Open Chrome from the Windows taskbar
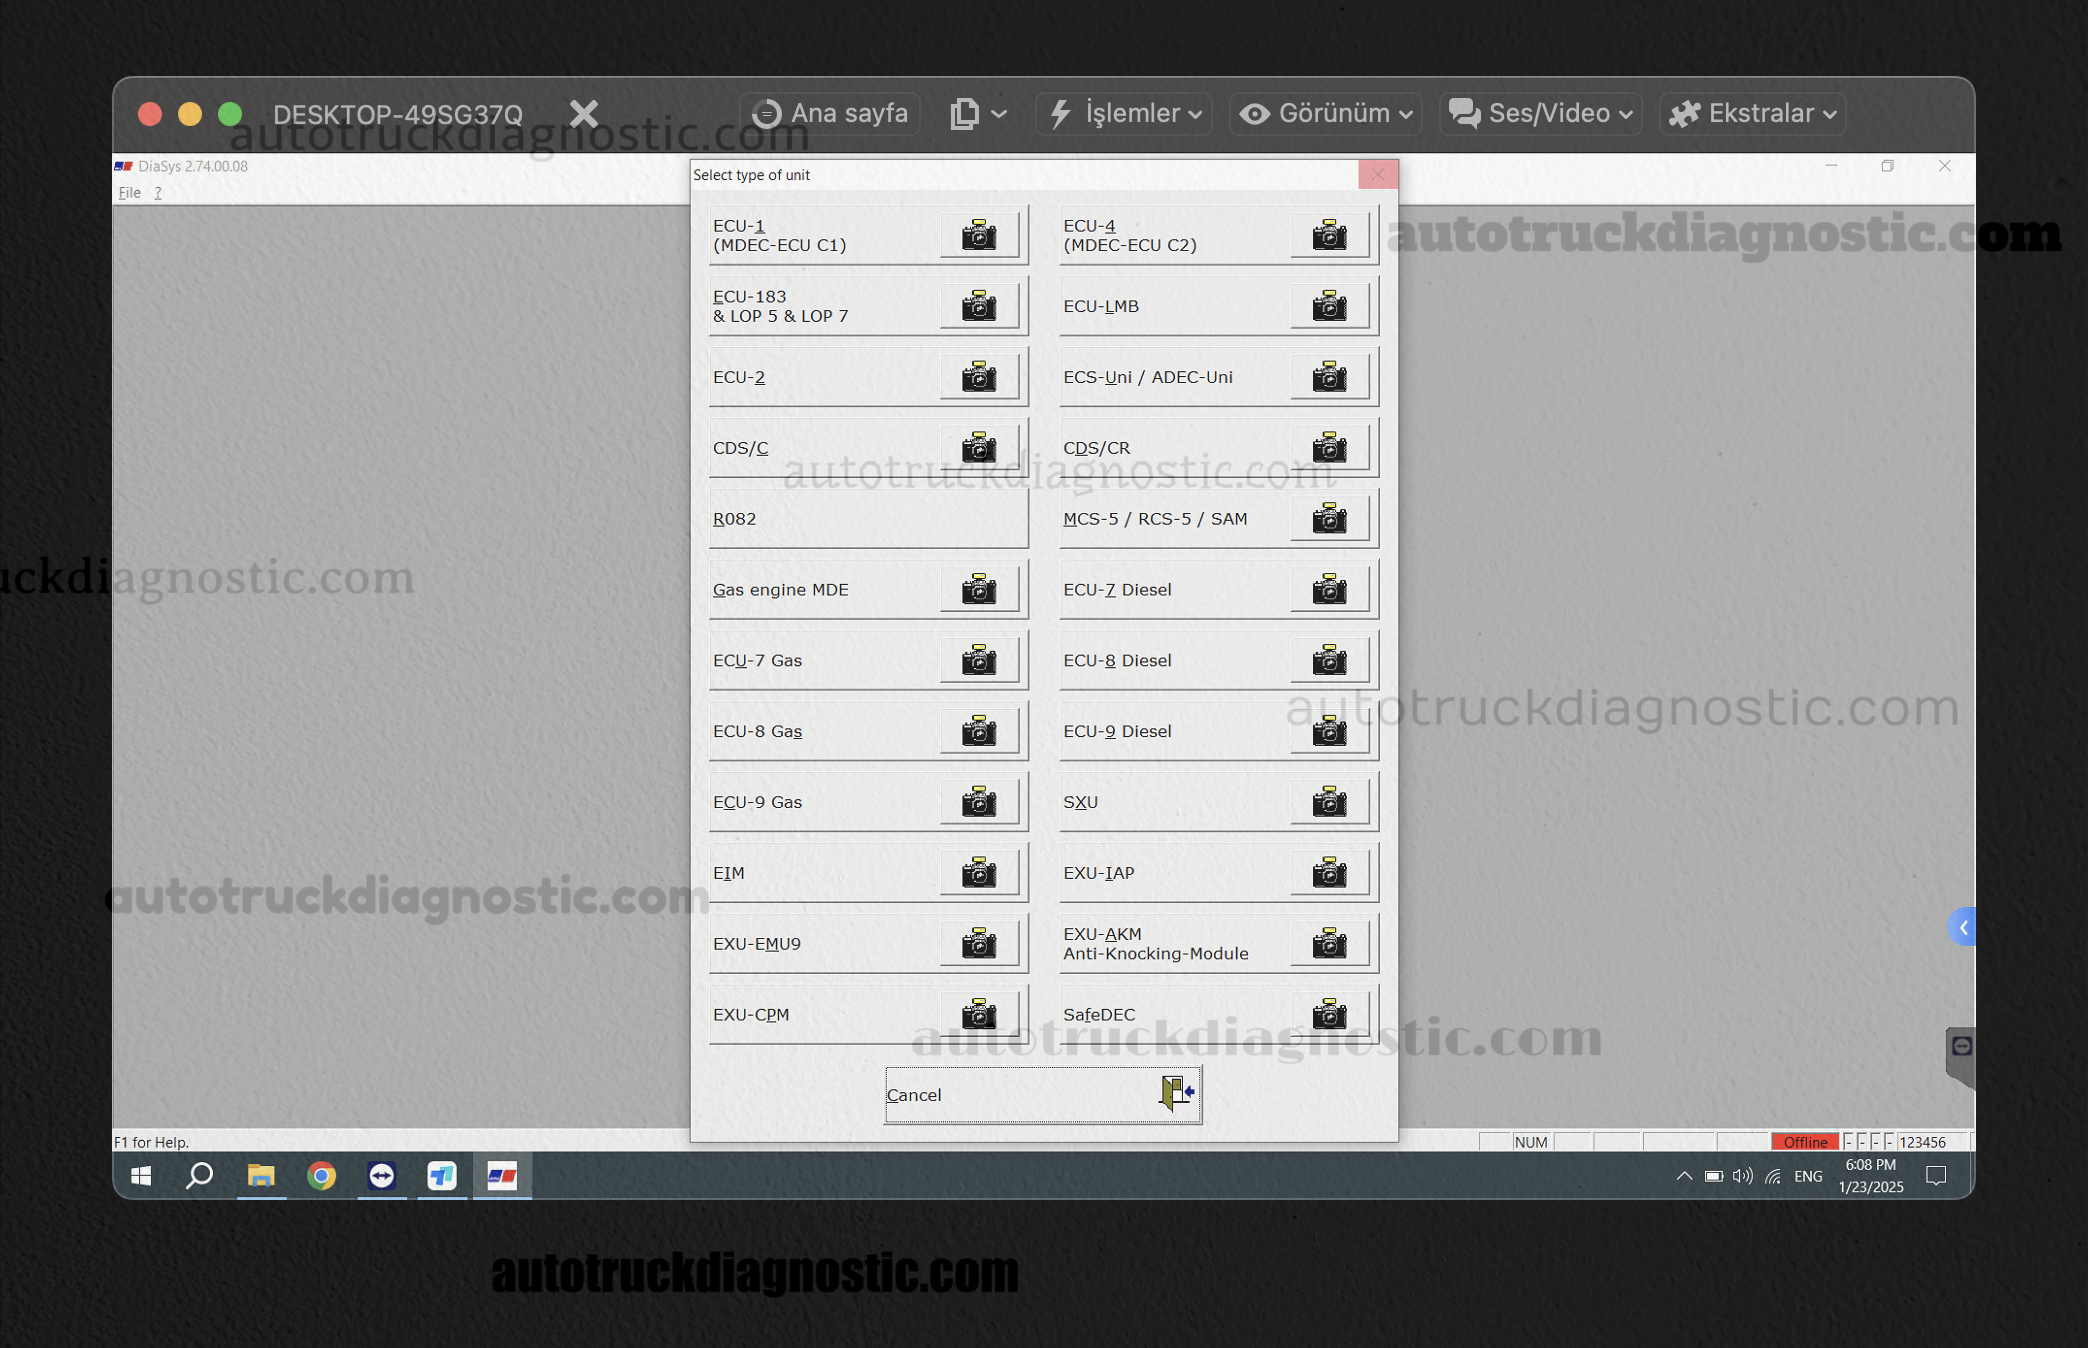Viewport: 2088px width, 1348px height. [x=321, y=1176]
